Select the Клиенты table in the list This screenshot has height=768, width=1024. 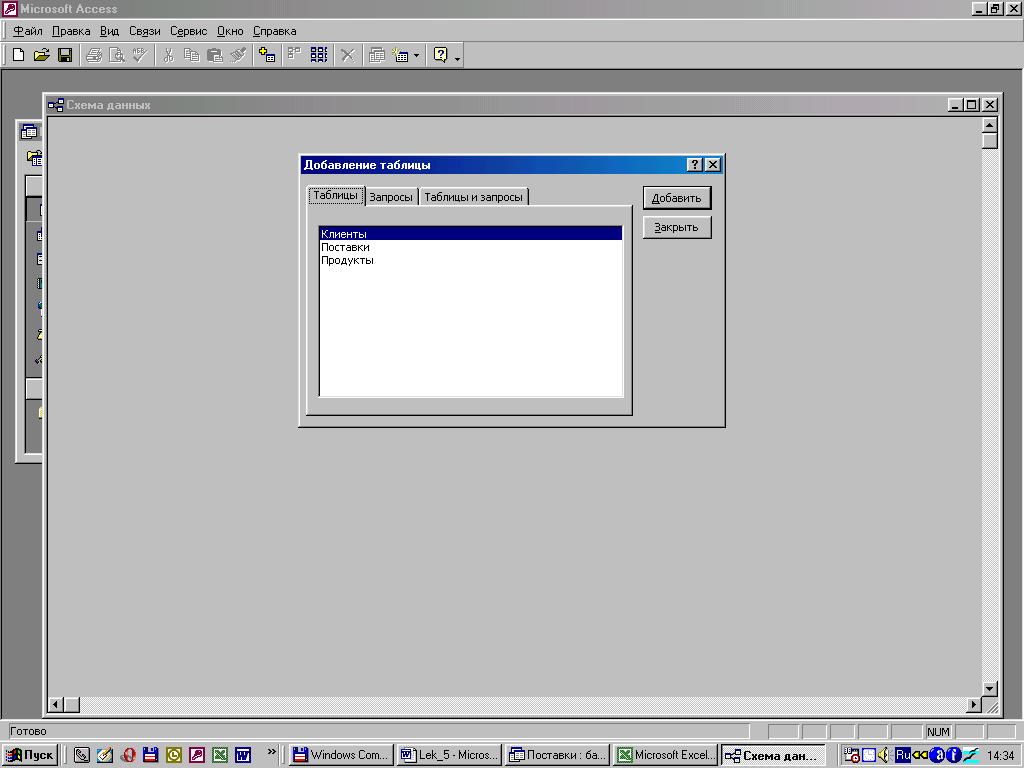pyautogui.click(x=470, y=234)
